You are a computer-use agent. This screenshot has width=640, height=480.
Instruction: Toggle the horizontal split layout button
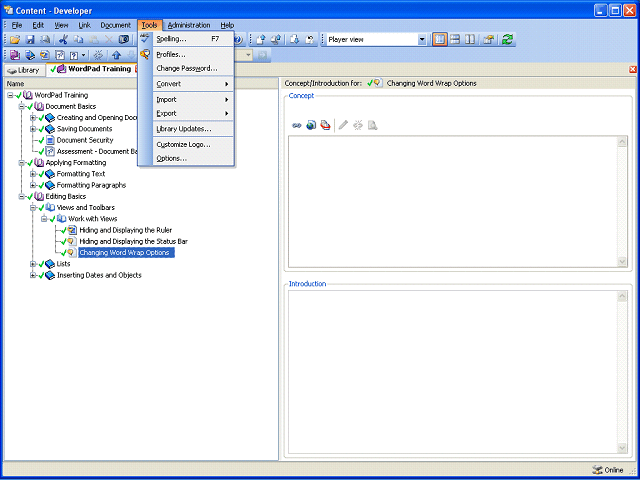click(455, 40)
